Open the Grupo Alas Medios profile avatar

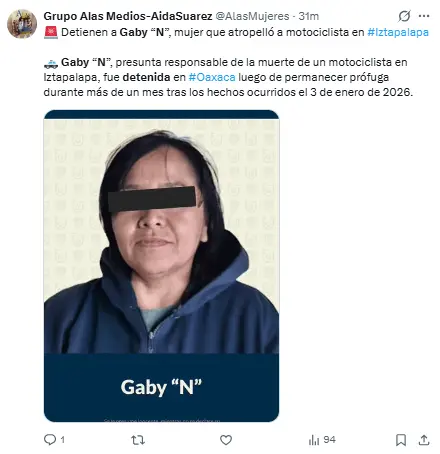[x=22, y=24]
